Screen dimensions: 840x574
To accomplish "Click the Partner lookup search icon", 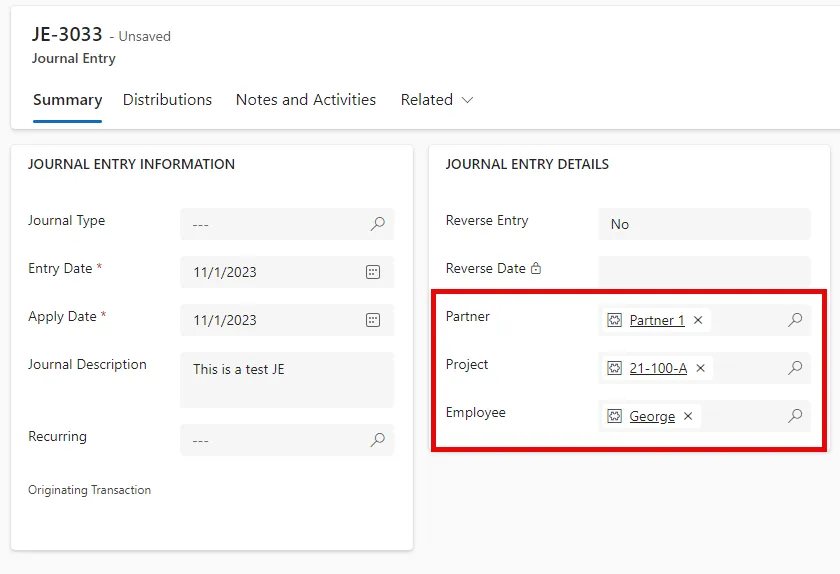I will (796, 320).
